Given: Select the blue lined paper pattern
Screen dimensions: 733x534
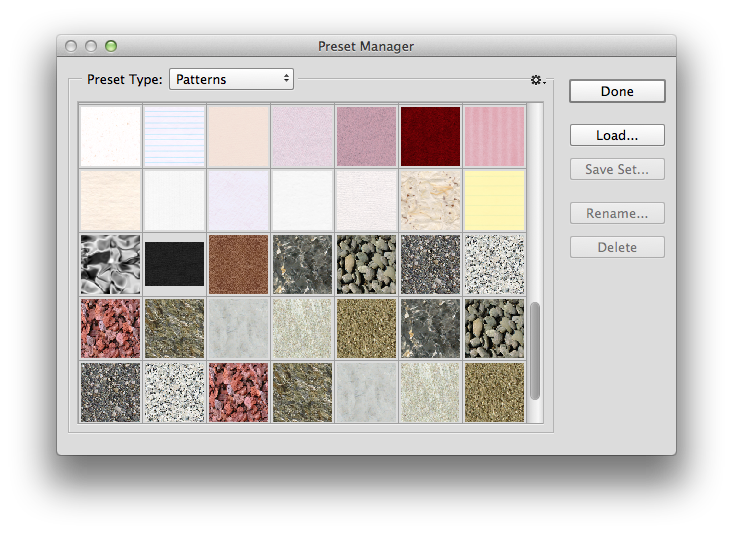Looking at the screenshot, I should click(174, 137).
